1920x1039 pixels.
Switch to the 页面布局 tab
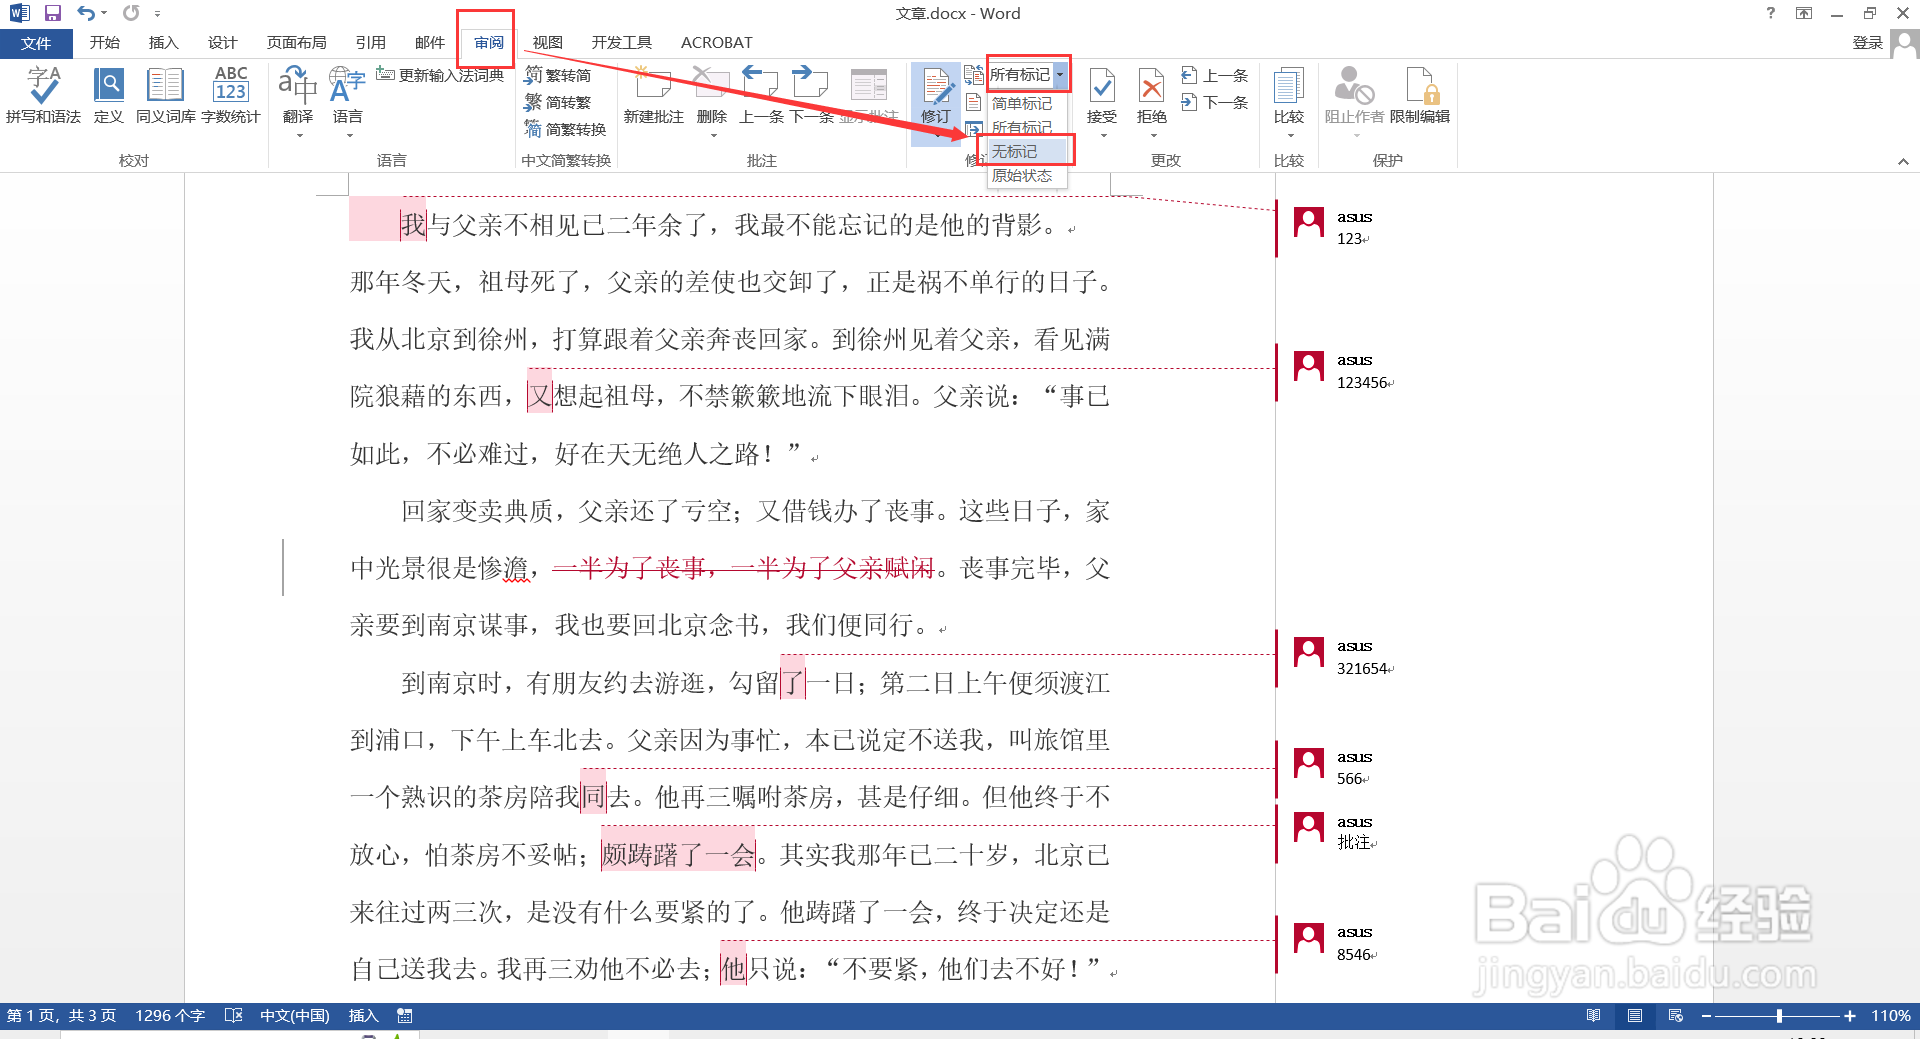click(296, 43)
